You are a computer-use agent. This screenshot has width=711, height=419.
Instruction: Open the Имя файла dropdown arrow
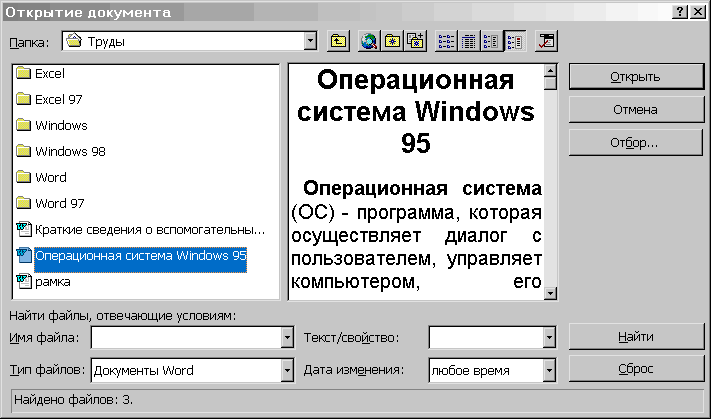287,337
